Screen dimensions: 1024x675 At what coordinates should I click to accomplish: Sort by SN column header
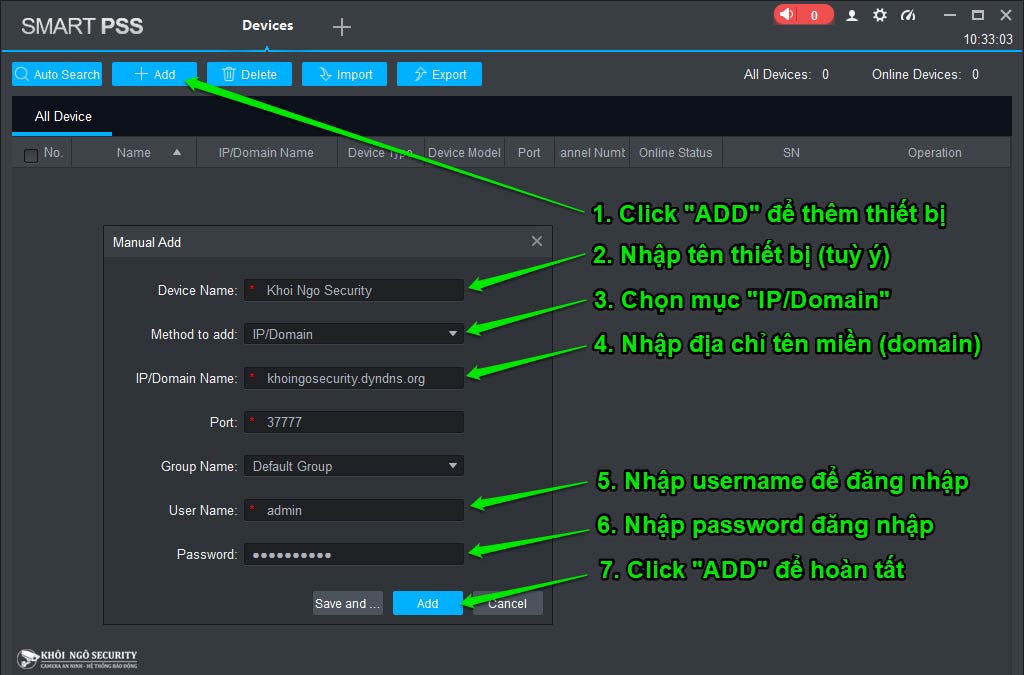click(x=791, y=153)
